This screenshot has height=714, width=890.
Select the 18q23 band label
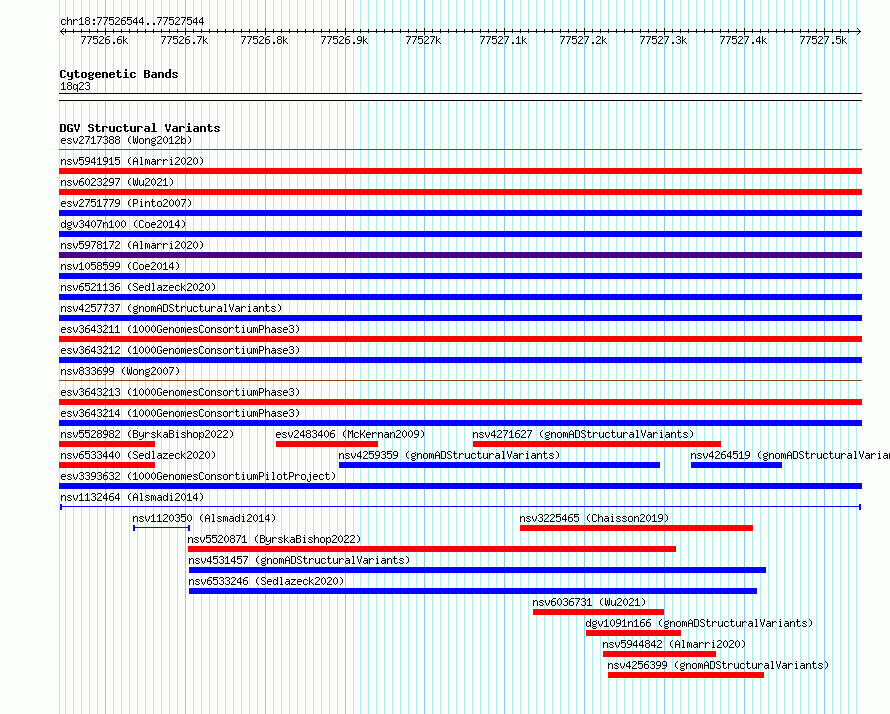coord(75,86)
